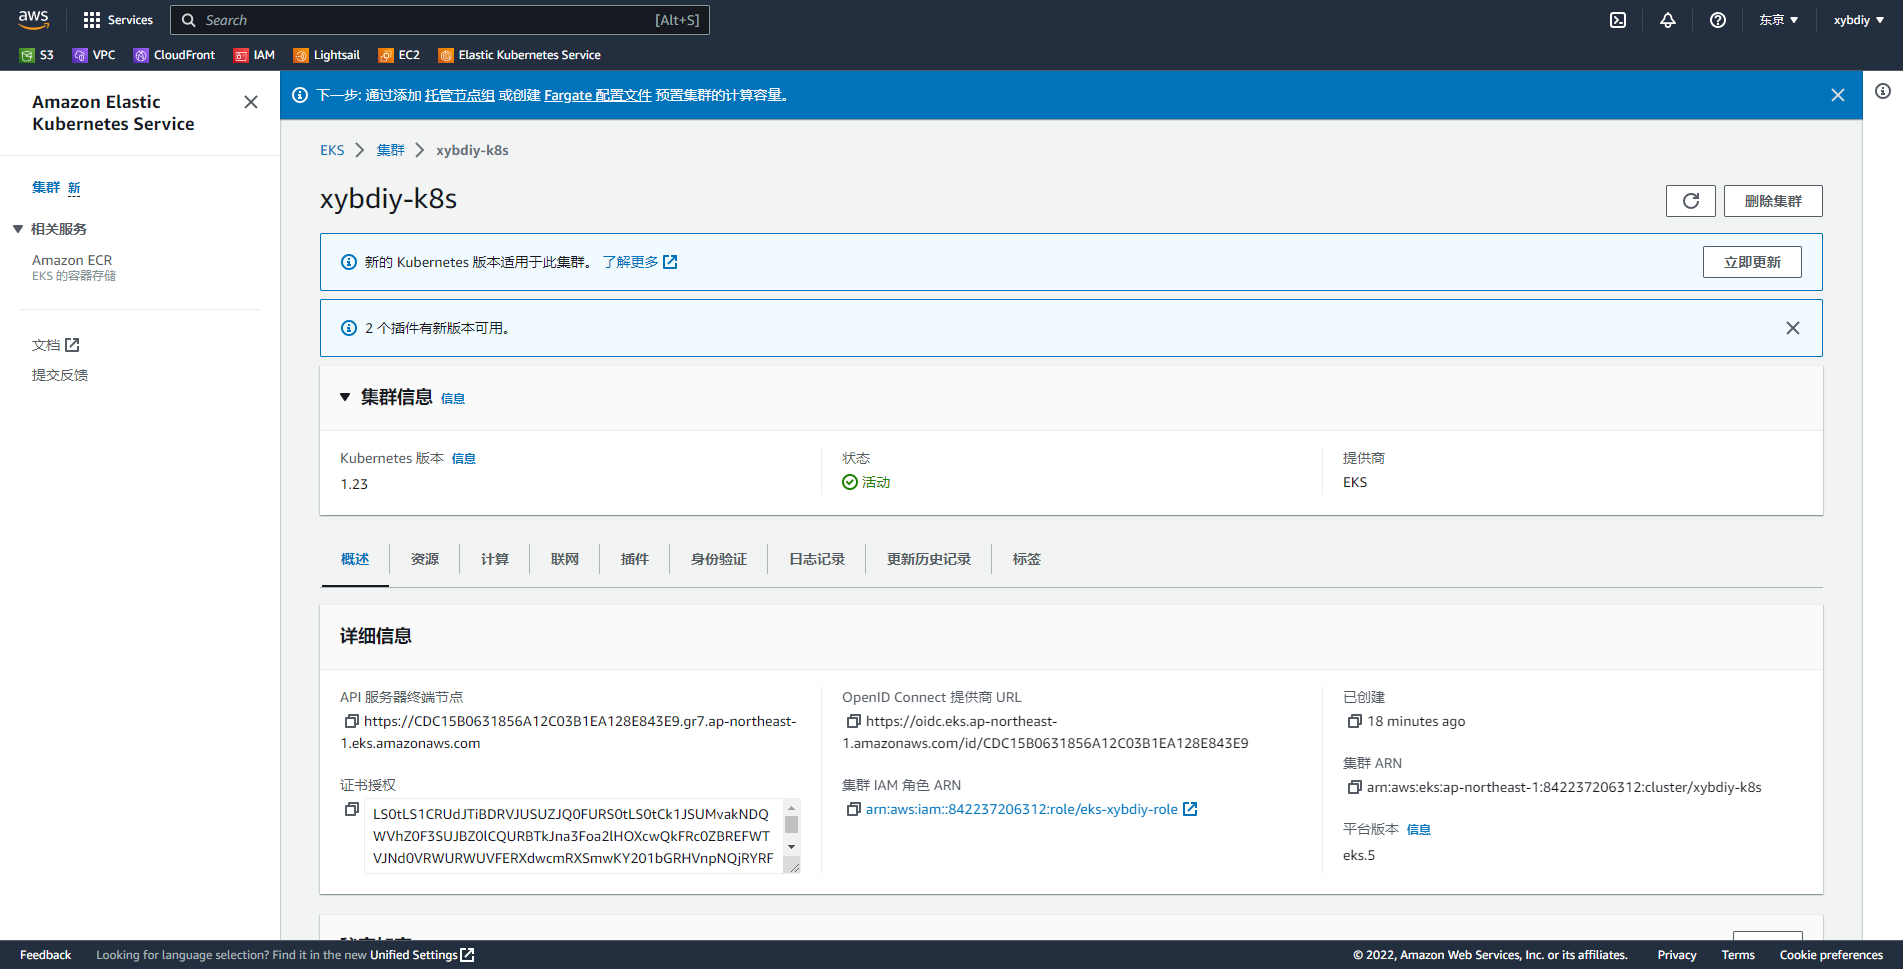Open the CloudFront shortcut
This screenshot has height=969, width=1903.
(x=175, y=55)
